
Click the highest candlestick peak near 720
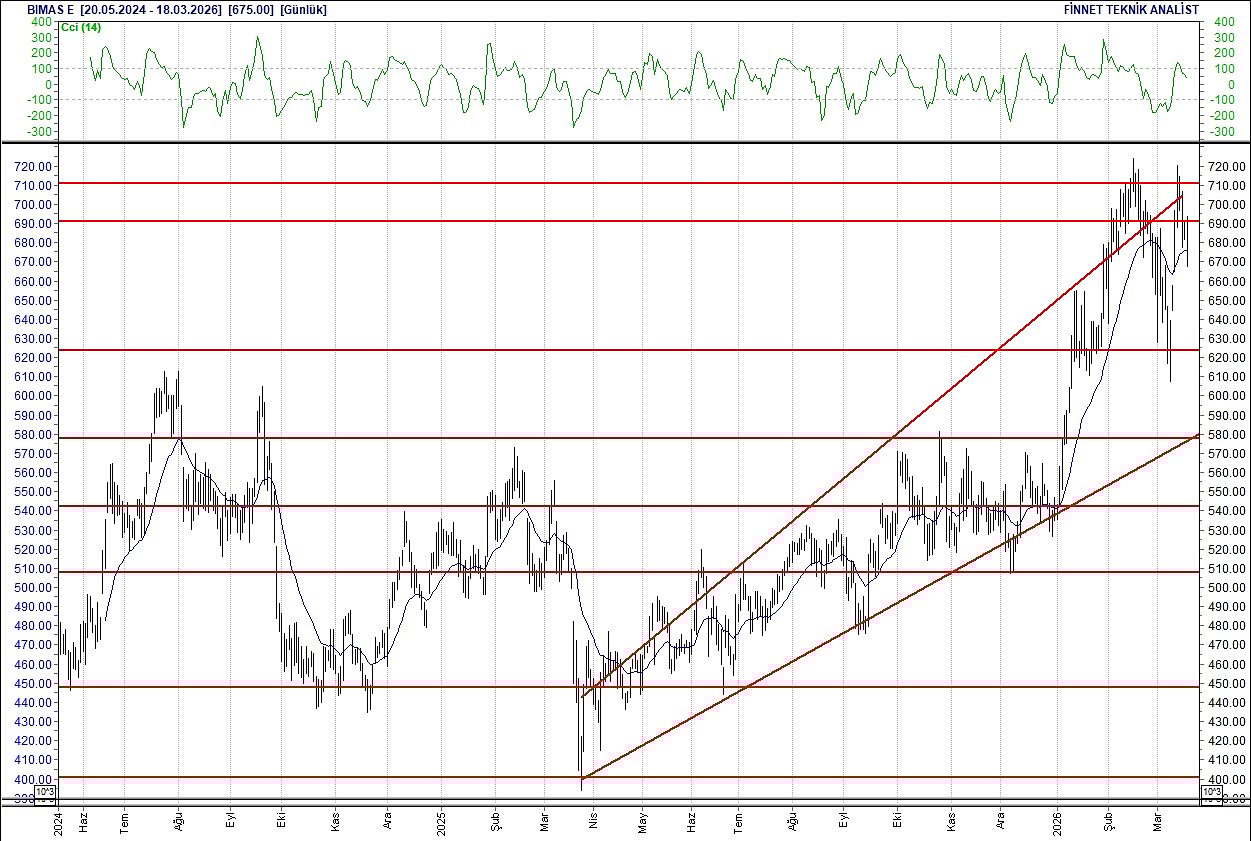(x=1133, y=162)
